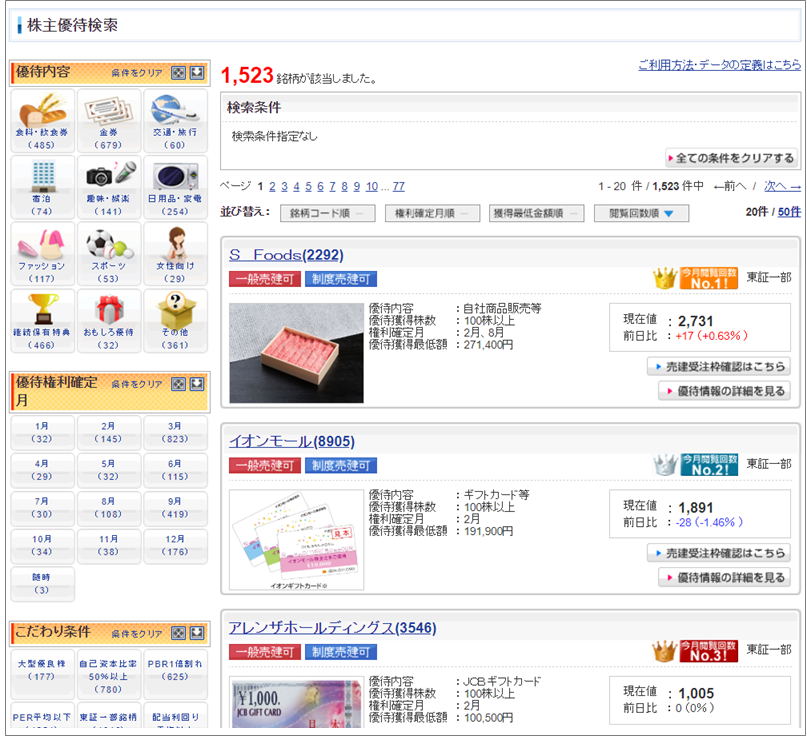Open イオンモール(8905) stock link
This screenshot has width=807, height=736.
[292, 441]
